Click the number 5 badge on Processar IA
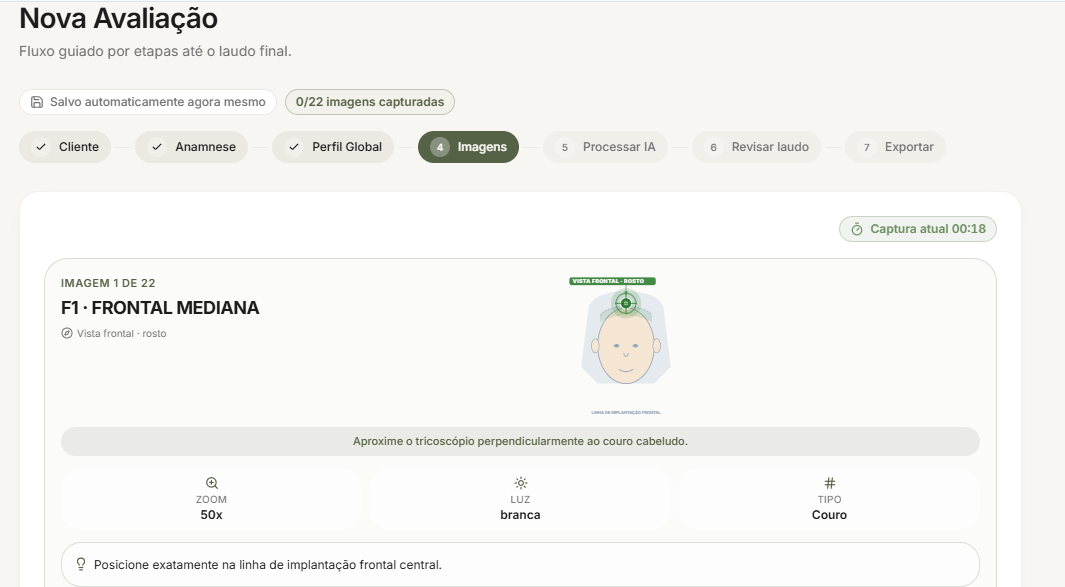Image resolution: width=1065 pixels, height=587 pixels. pyautogui.click(x=564, y=147)
